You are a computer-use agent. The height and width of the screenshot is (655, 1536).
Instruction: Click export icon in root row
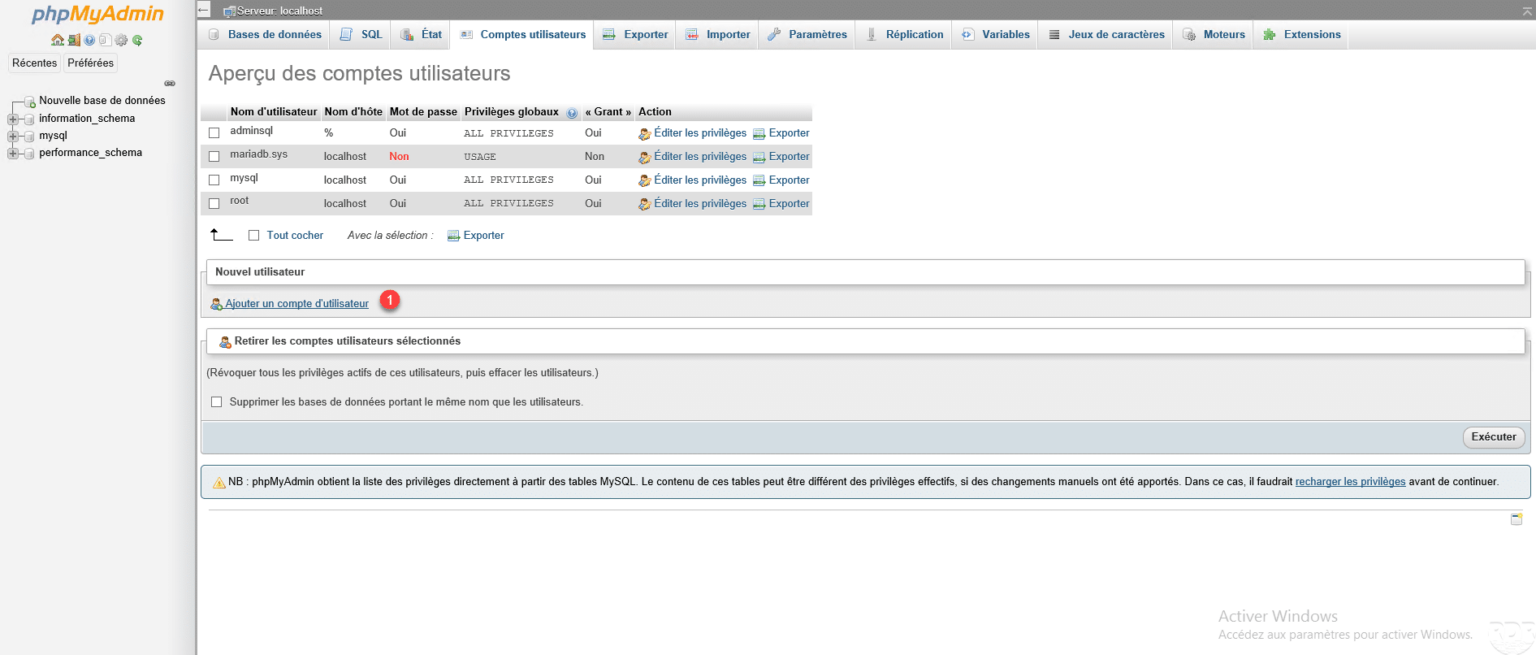(759, 204)
